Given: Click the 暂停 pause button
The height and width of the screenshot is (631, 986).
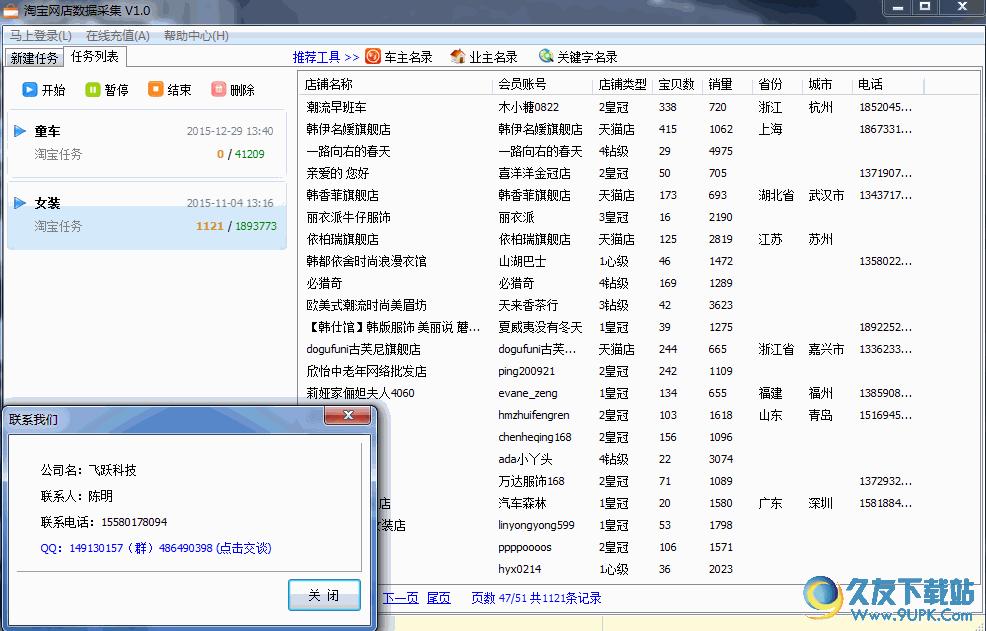Looking at the screenshot, I should (x=107, y=90).
